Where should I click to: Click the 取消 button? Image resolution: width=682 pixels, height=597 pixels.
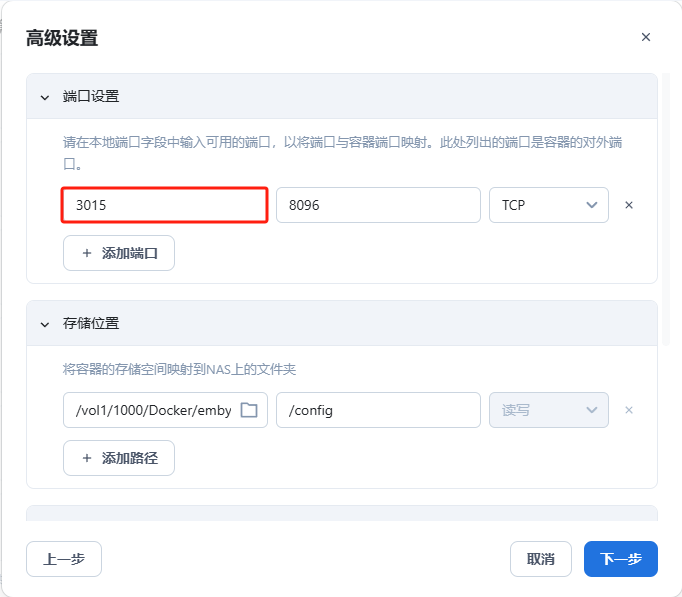coord(541,559)
